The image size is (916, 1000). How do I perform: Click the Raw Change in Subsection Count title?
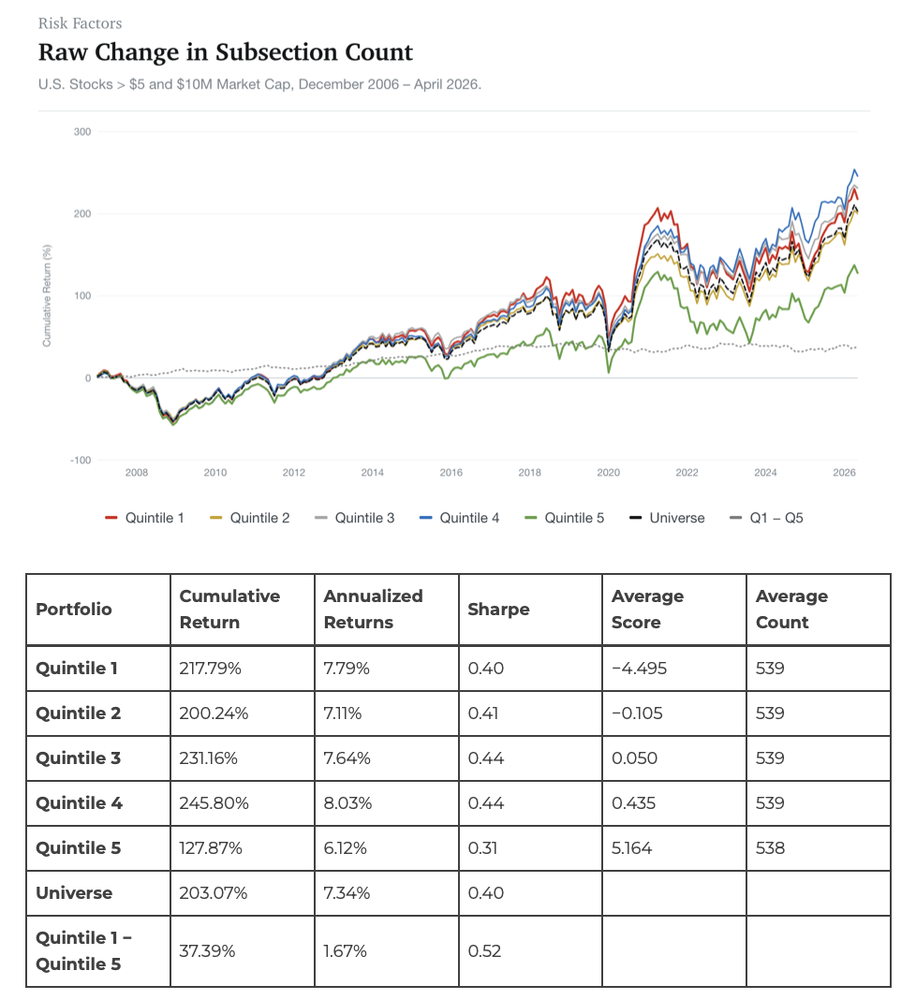(226, 52)
